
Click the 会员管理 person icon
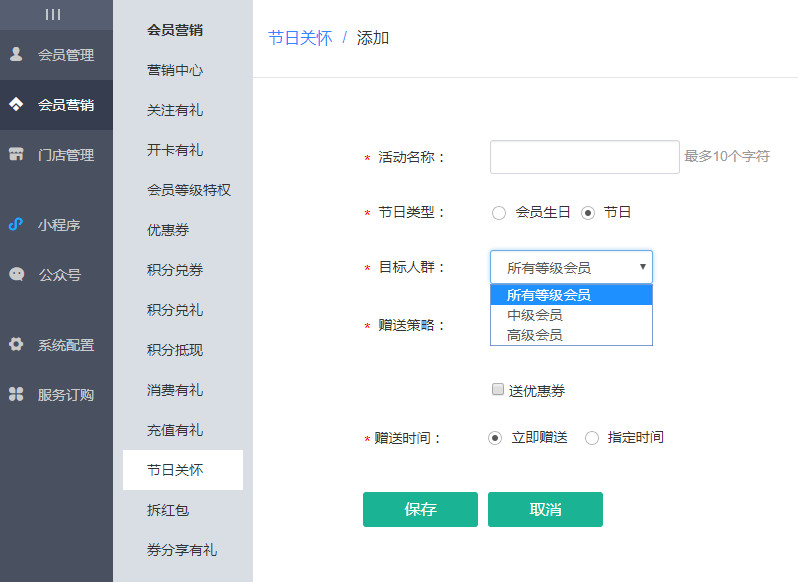click(x=16, y=55)
